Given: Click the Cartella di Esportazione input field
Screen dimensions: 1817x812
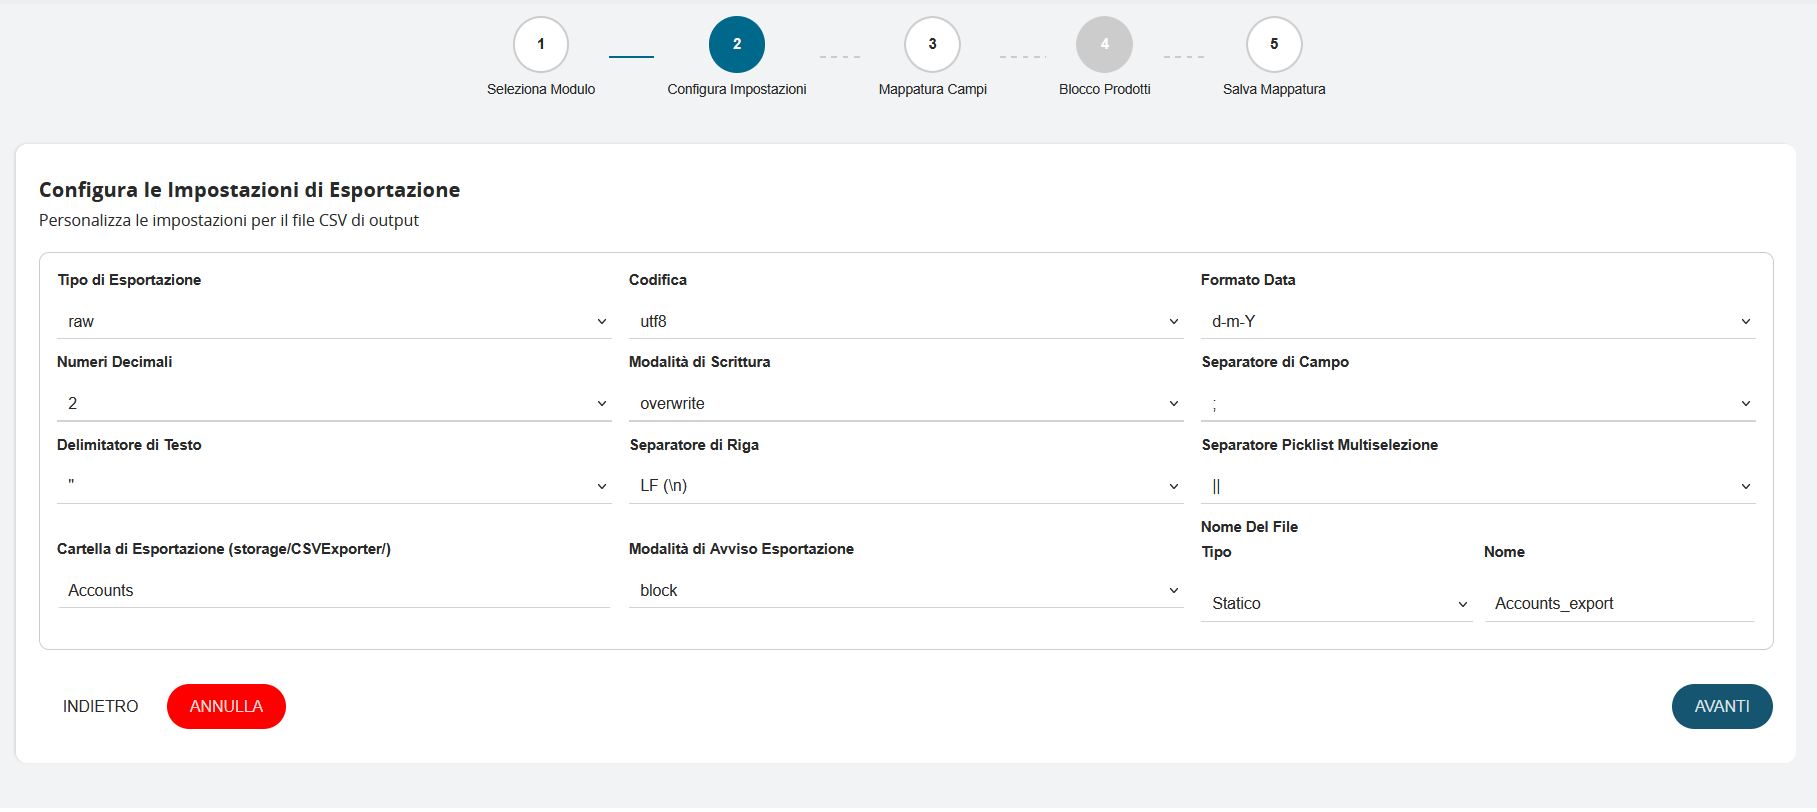Looking at the screenshot, I should point(334,591).
